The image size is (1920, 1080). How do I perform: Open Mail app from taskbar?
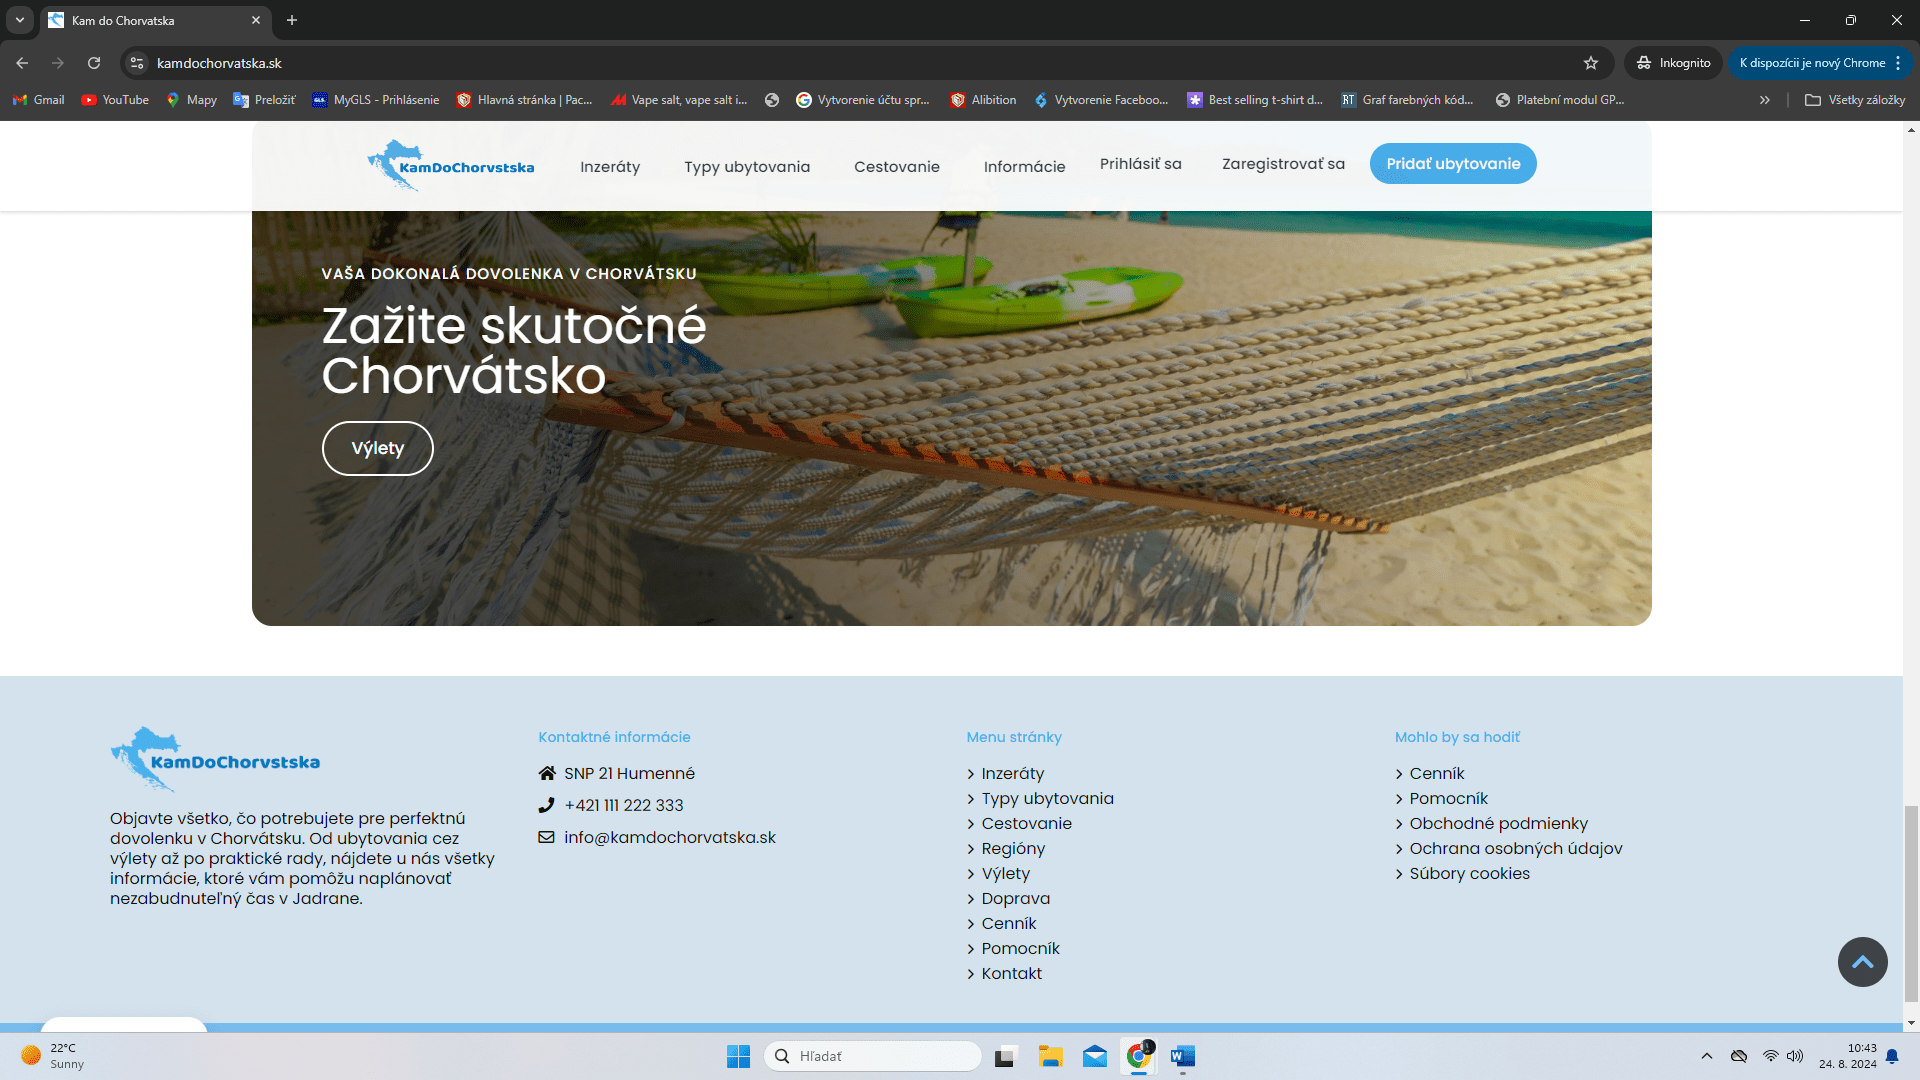[x=1095, y=1056]
